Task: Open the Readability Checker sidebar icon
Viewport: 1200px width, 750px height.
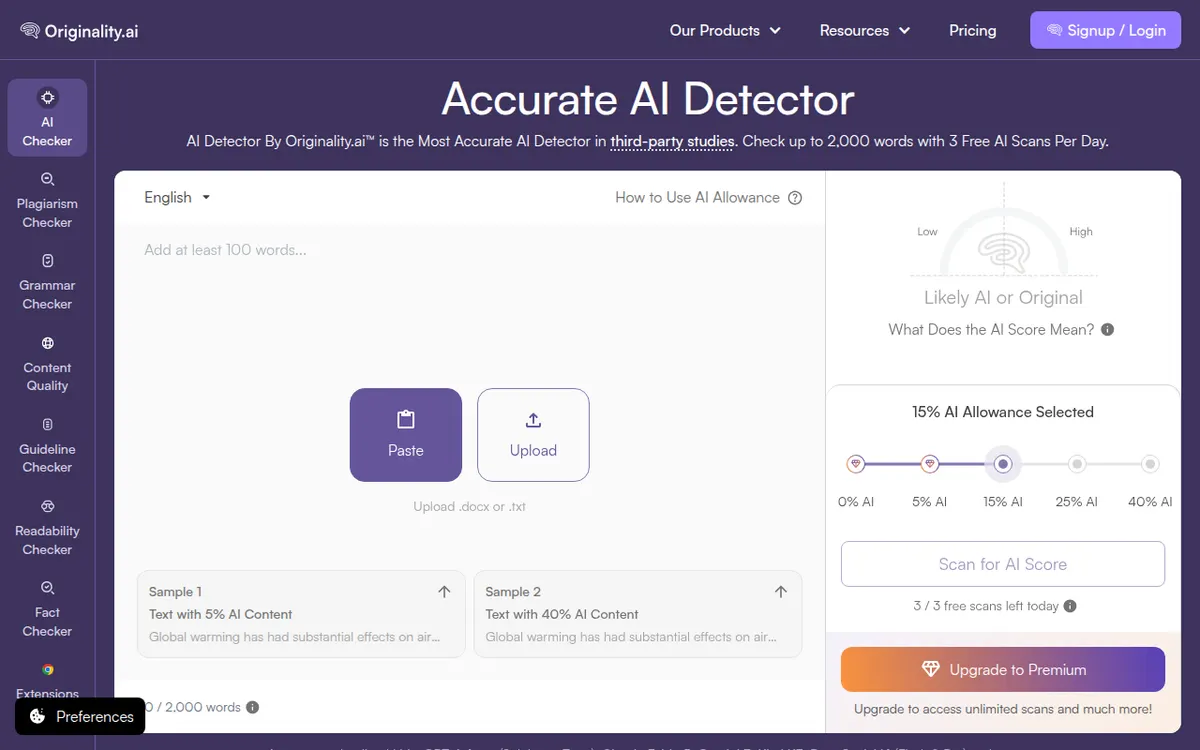Action: [47, 506]
